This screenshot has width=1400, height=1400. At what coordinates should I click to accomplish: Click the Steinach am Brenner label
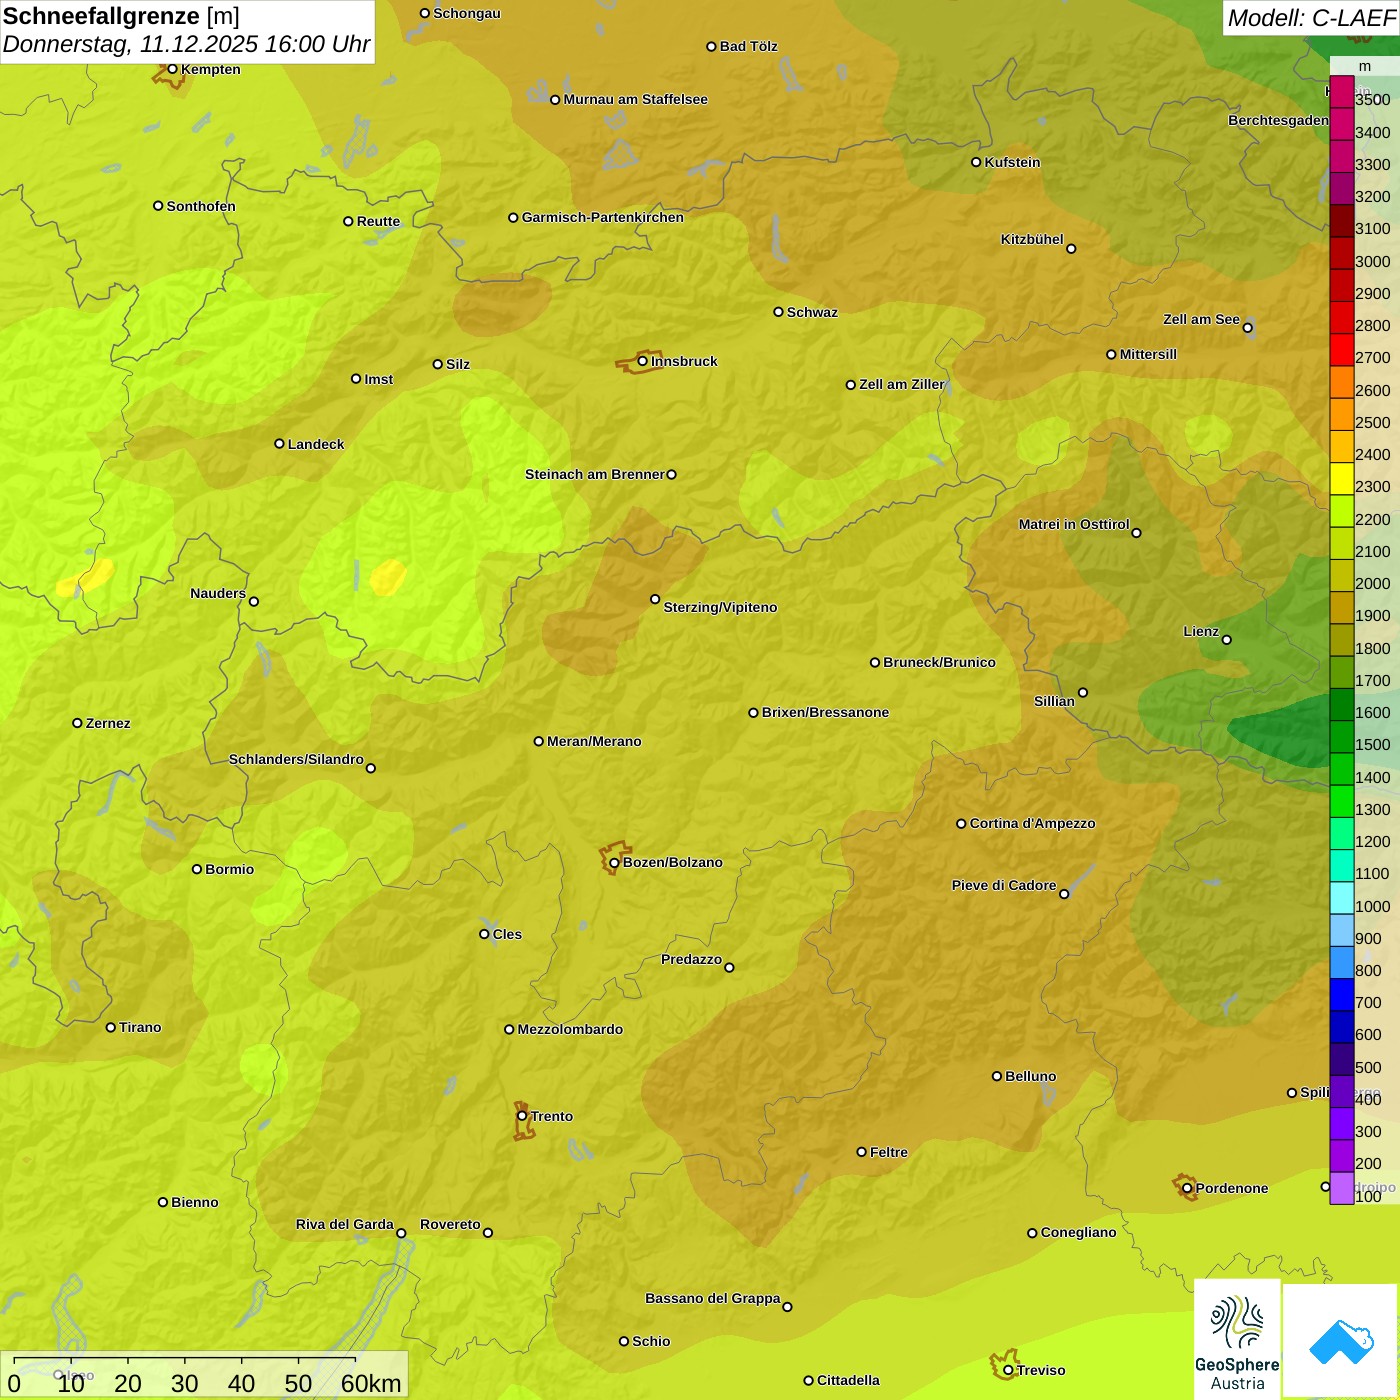595,474
